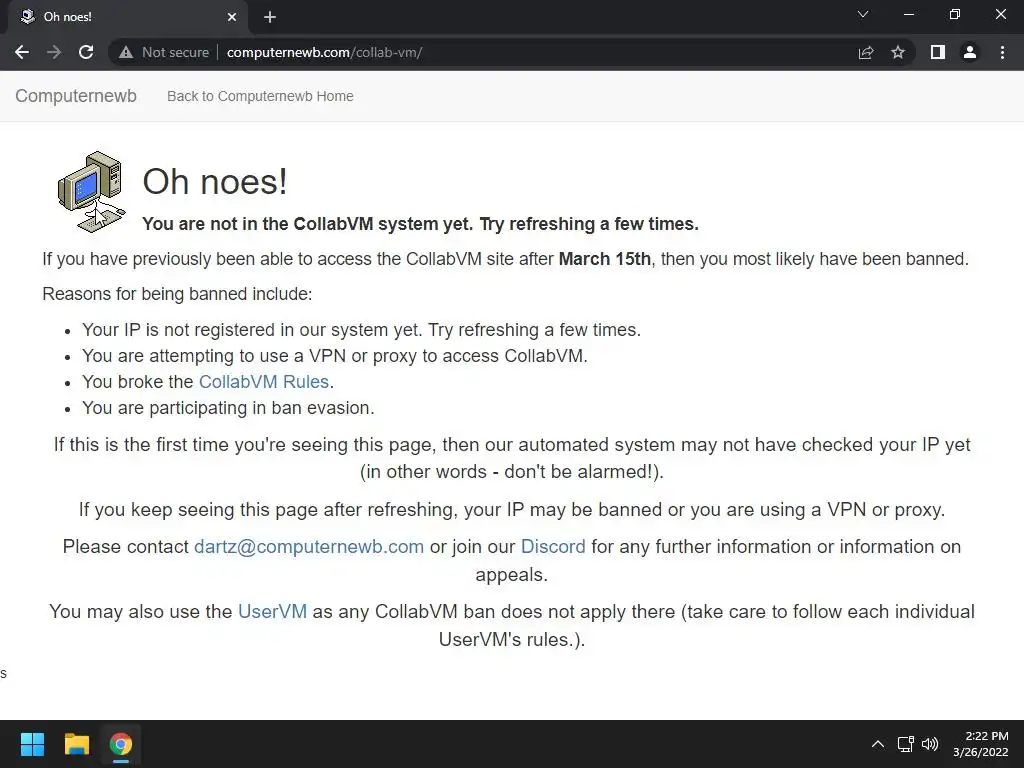Open the Discord link
This screenshot has height=768, width=1024.
pyautogui.click(x=553, y=547)
